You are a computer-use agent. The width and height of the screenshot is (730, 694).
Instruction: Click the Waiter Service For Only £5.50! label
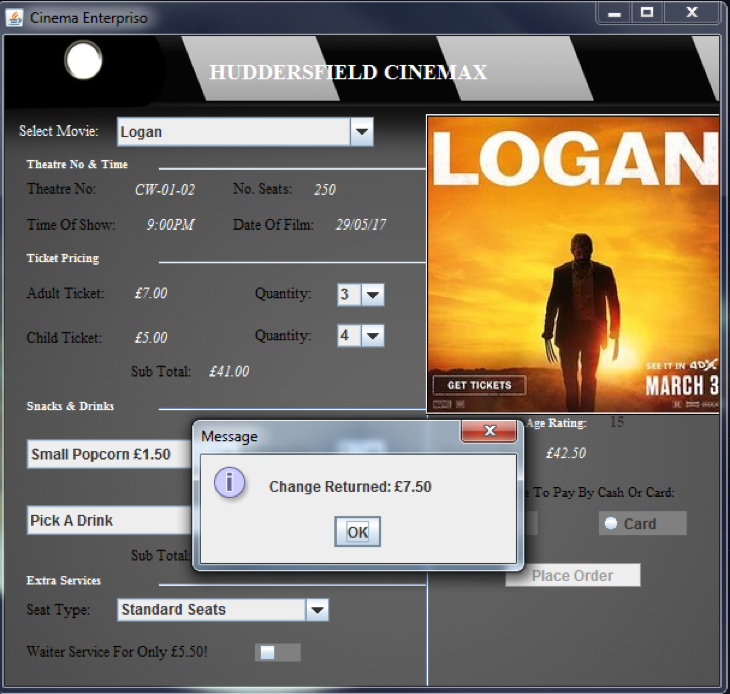117,652
